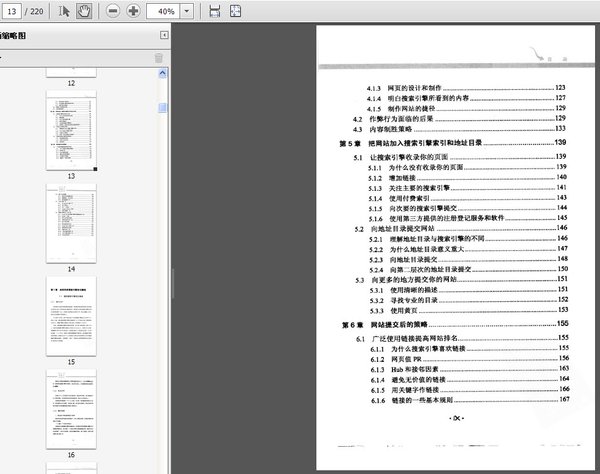Collapse the thumbnails panel arrow

(164, 35)
